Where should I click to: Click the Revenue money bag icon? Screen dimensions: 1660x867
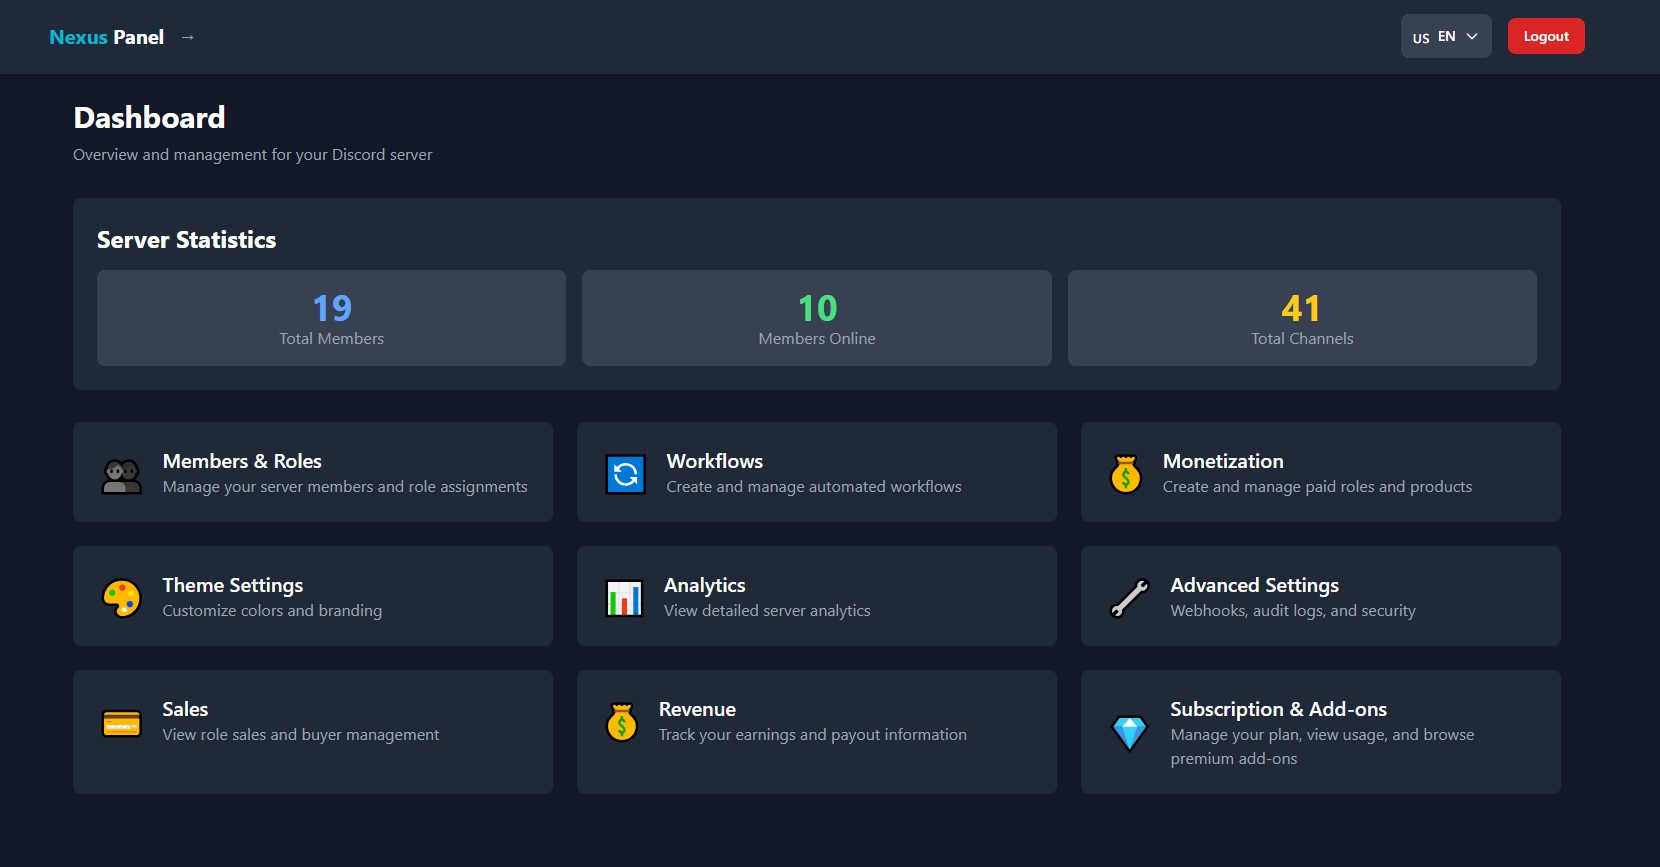point(622,722)
